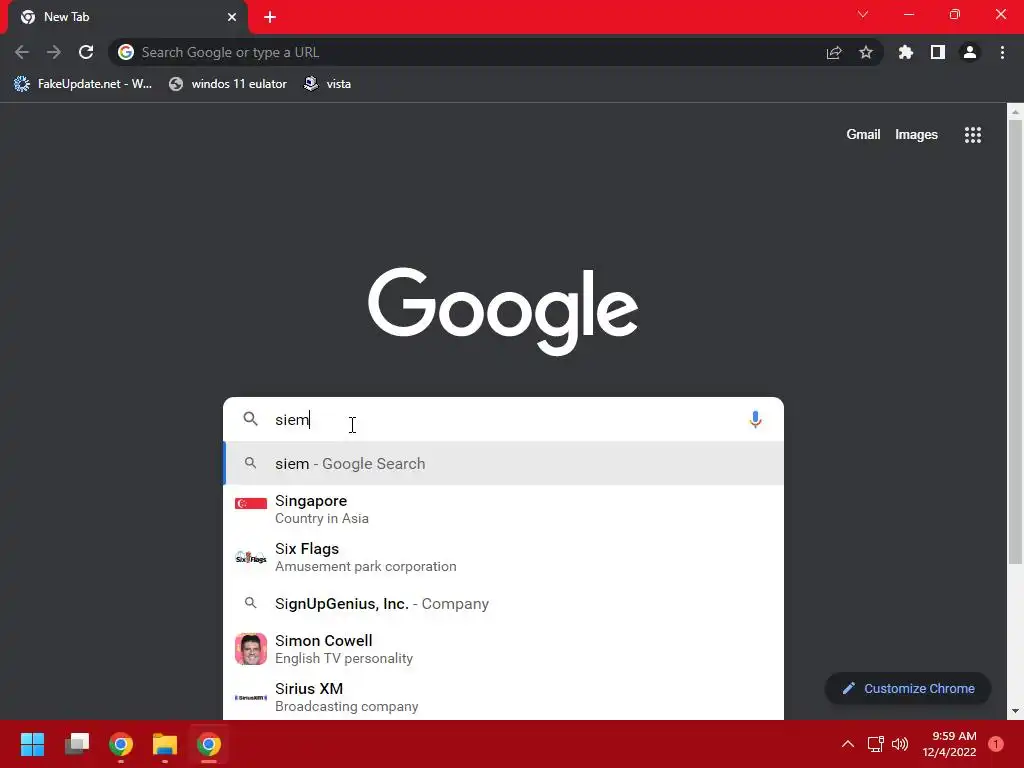Open the Google apps grid
This screenshot has height=768, width=1024.
[x=972, y=135]
